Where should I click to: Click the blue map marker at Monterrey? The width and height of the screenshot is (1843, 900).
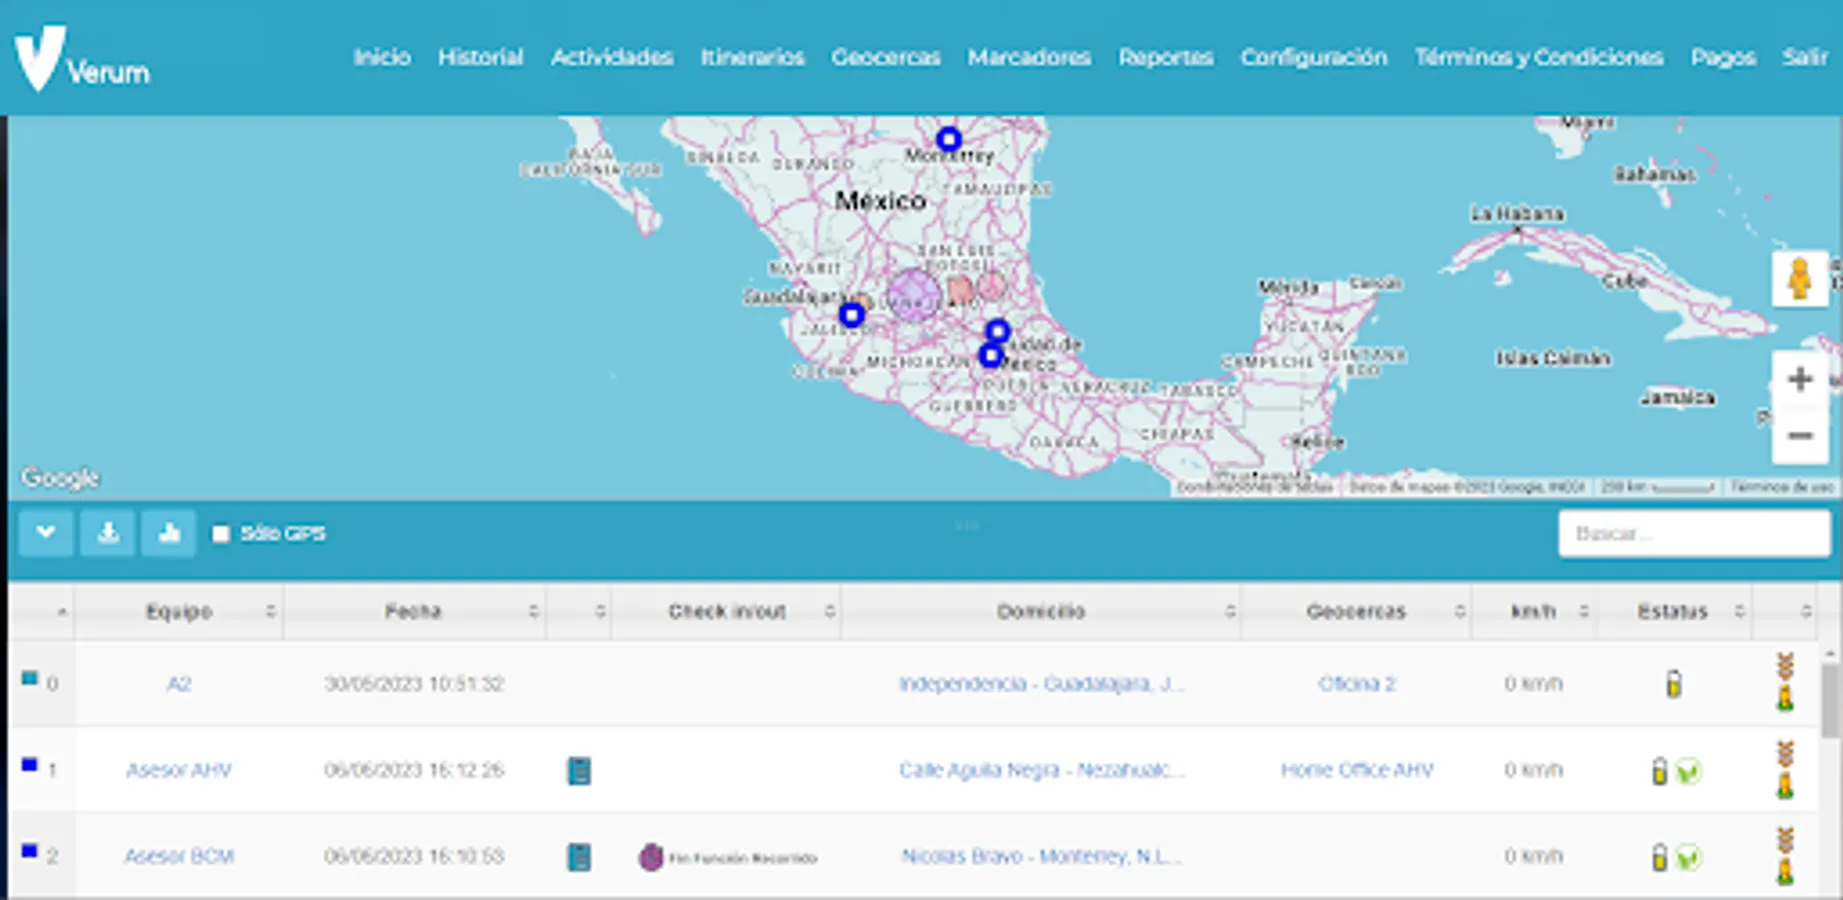point(948,139)
